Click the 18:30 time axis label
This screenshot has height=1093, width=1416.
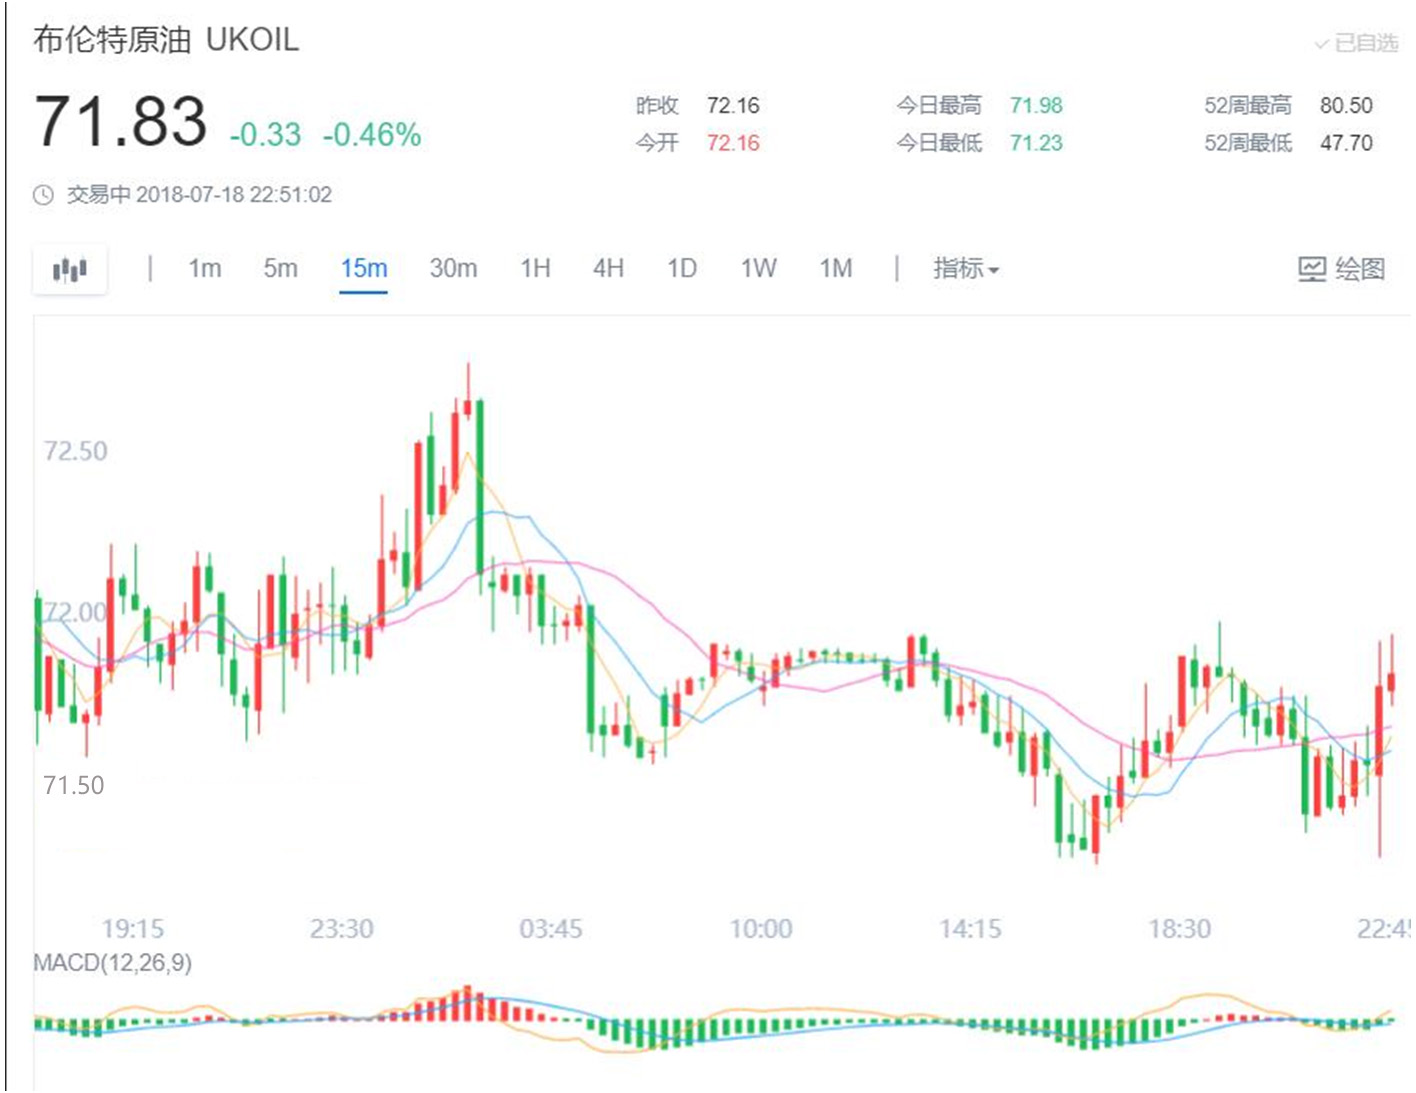tap(1180, 929)
